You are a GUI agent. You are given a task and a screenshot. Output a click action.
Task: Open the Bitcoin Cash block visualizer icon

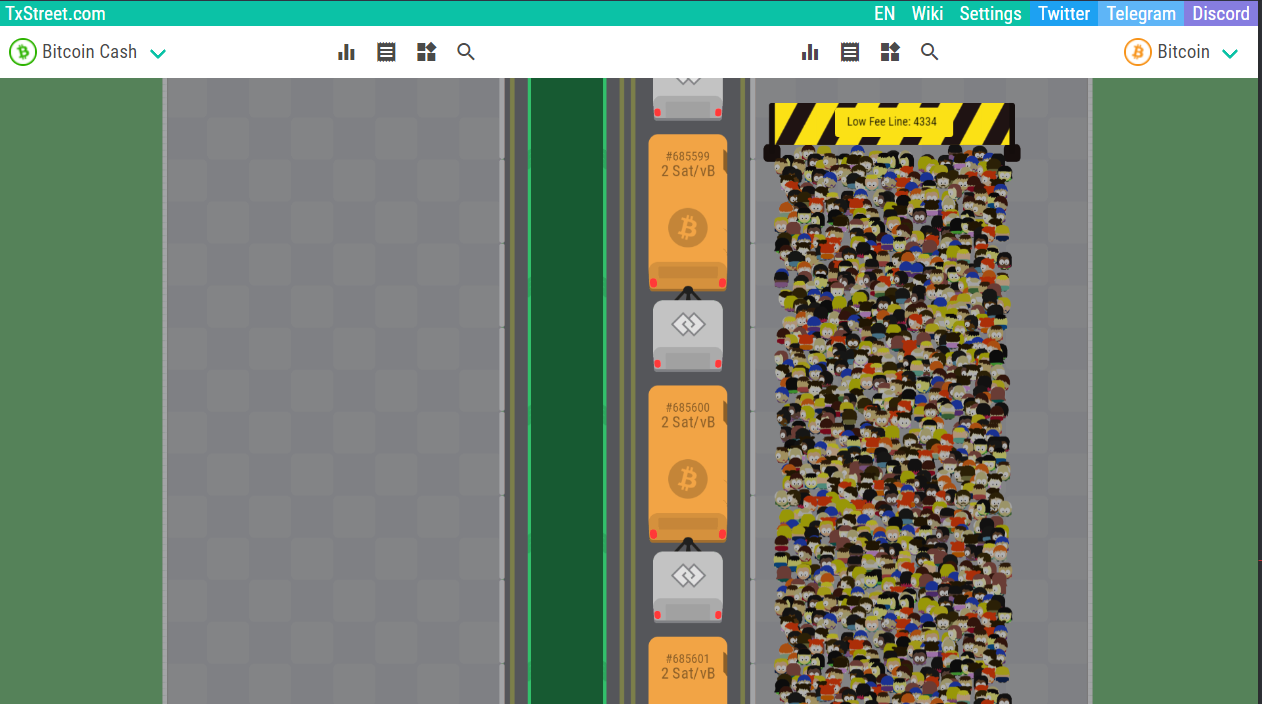(x=426, y=52)
